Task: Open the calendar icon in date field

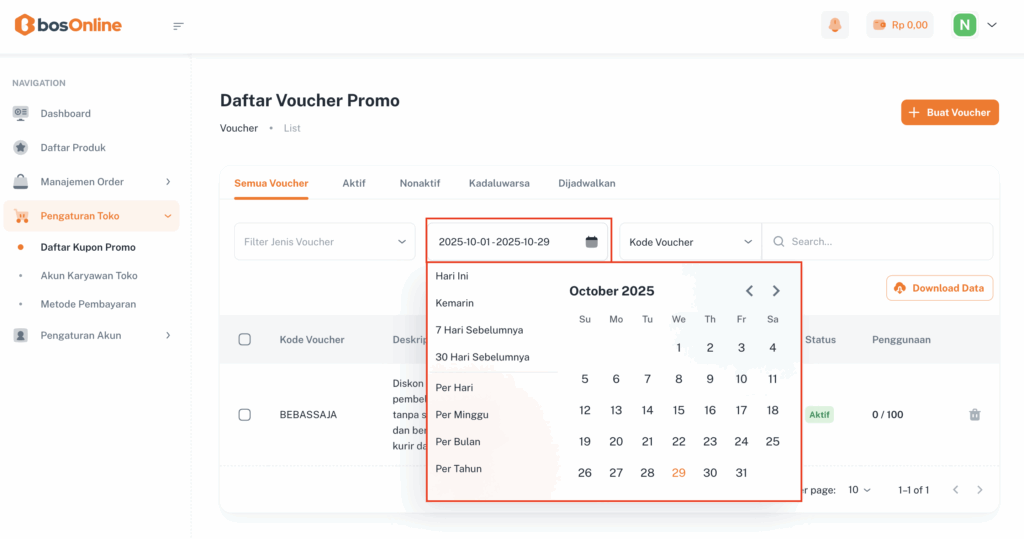Action: (x=591, y=242)
